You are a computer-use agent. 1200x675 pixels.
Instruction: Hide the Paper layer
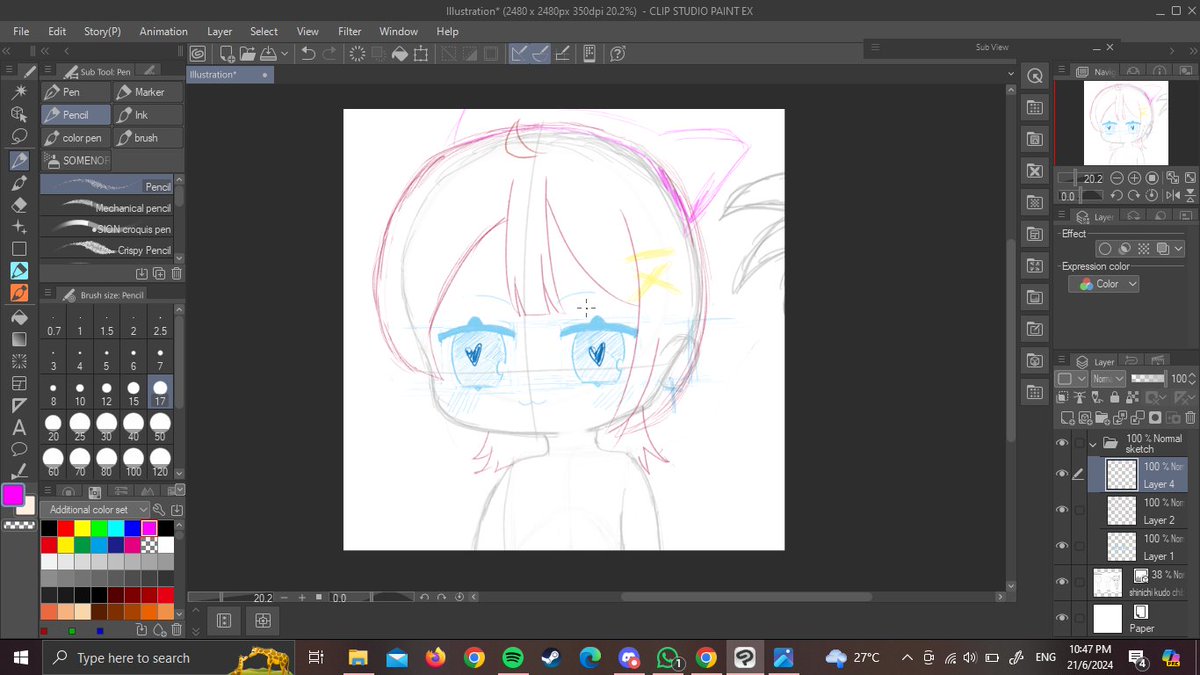(1062, 617)
